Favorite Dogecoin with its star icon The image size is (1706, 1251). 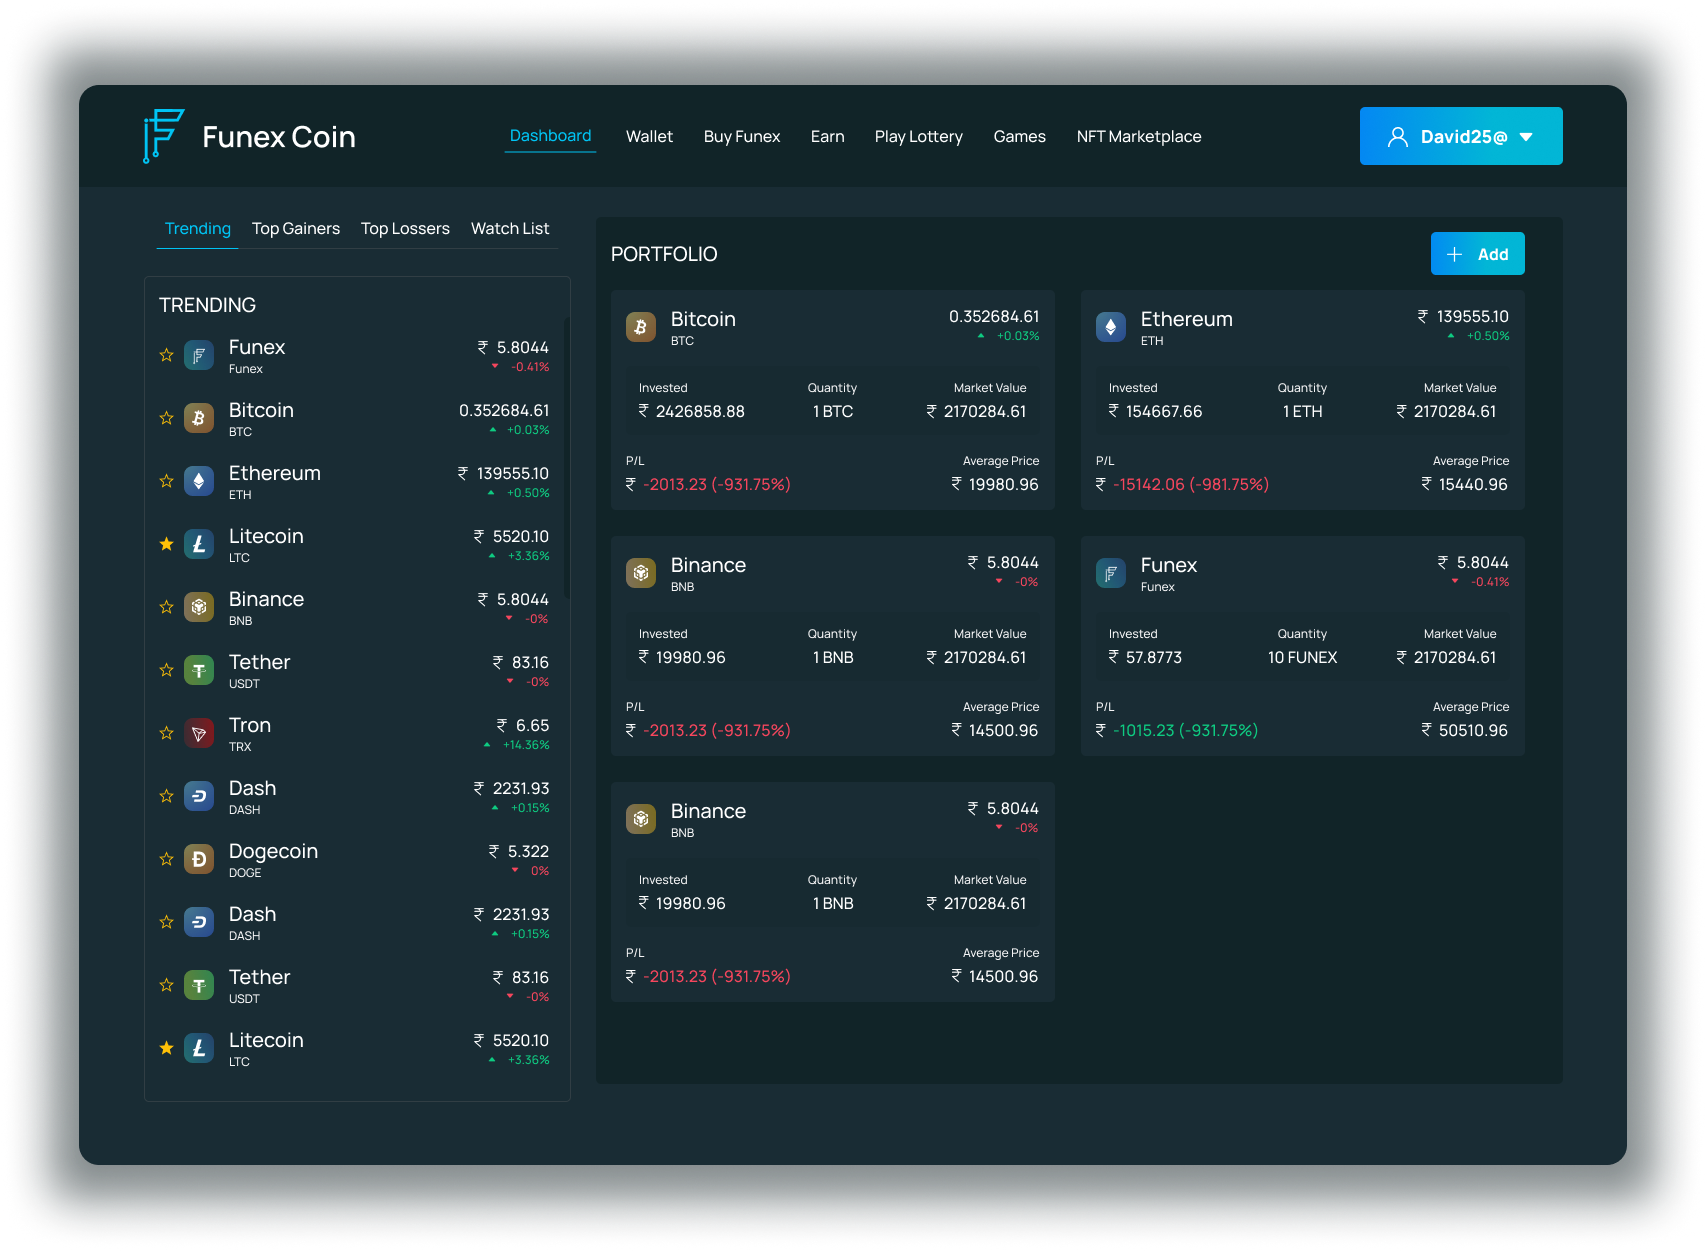[167, 859]
